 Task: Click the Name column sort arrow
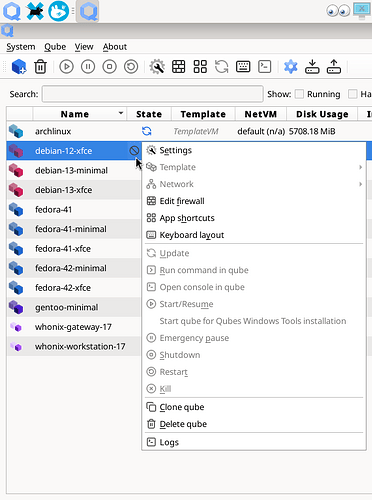121,113
